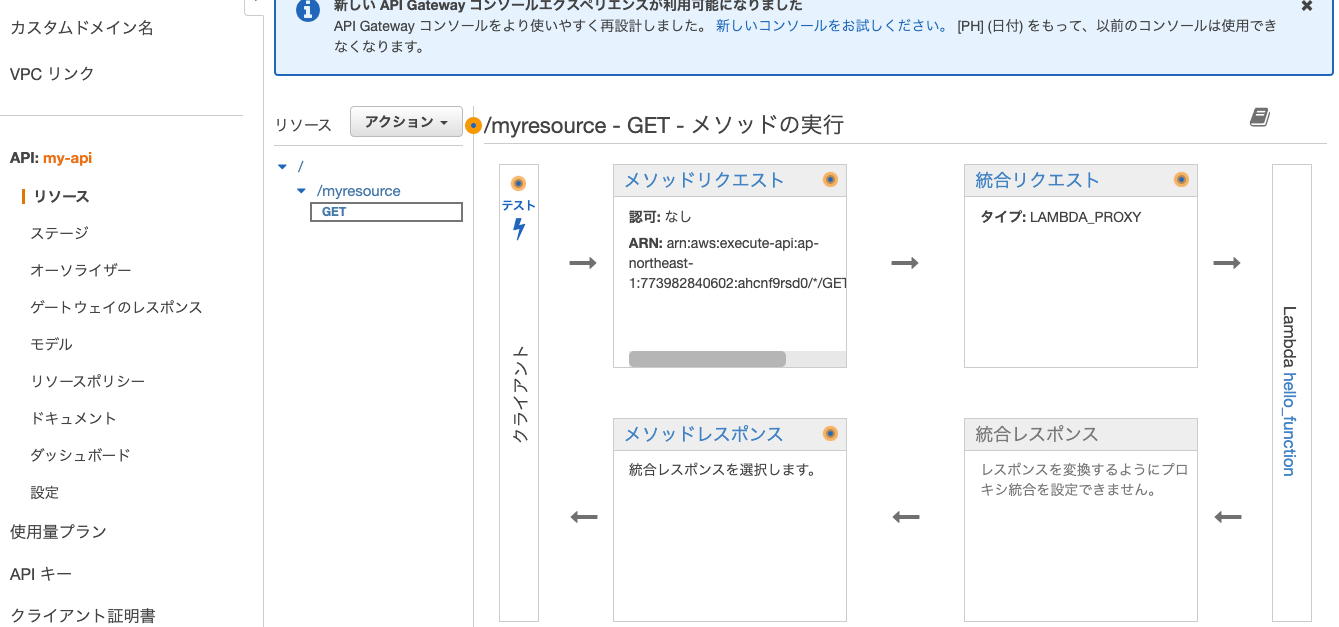Click the info icon in the banner

(309, 10)
